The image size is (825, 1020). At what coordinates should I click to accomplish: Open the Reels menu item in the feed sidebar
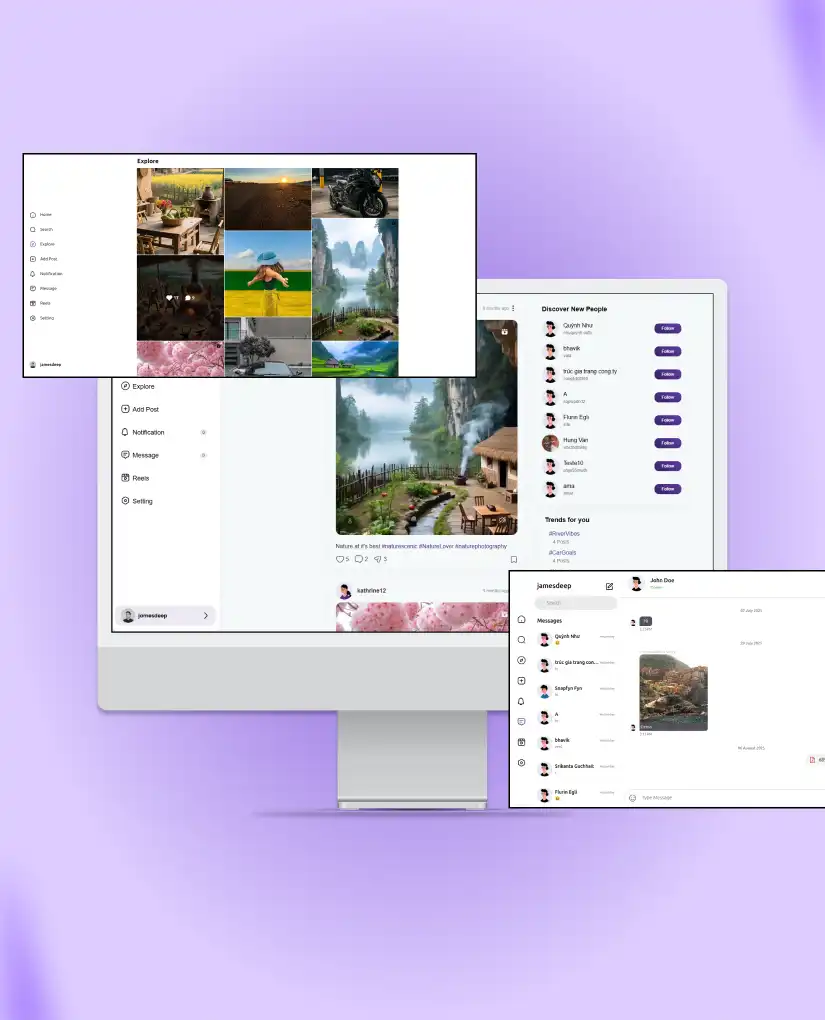[140, 478]
